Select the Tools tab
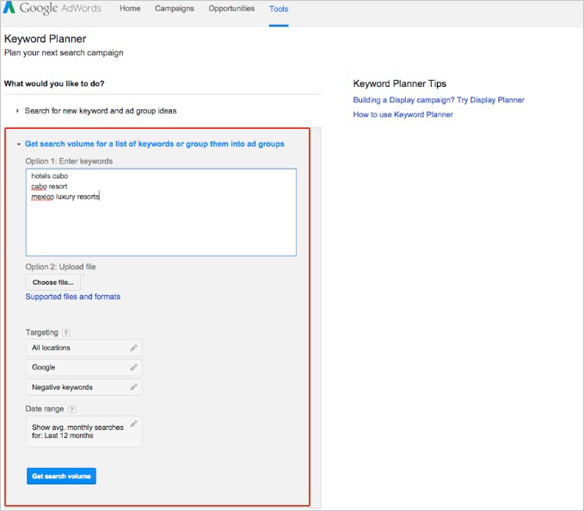This screenshot has width=584, height=511. tap(279, 9)
